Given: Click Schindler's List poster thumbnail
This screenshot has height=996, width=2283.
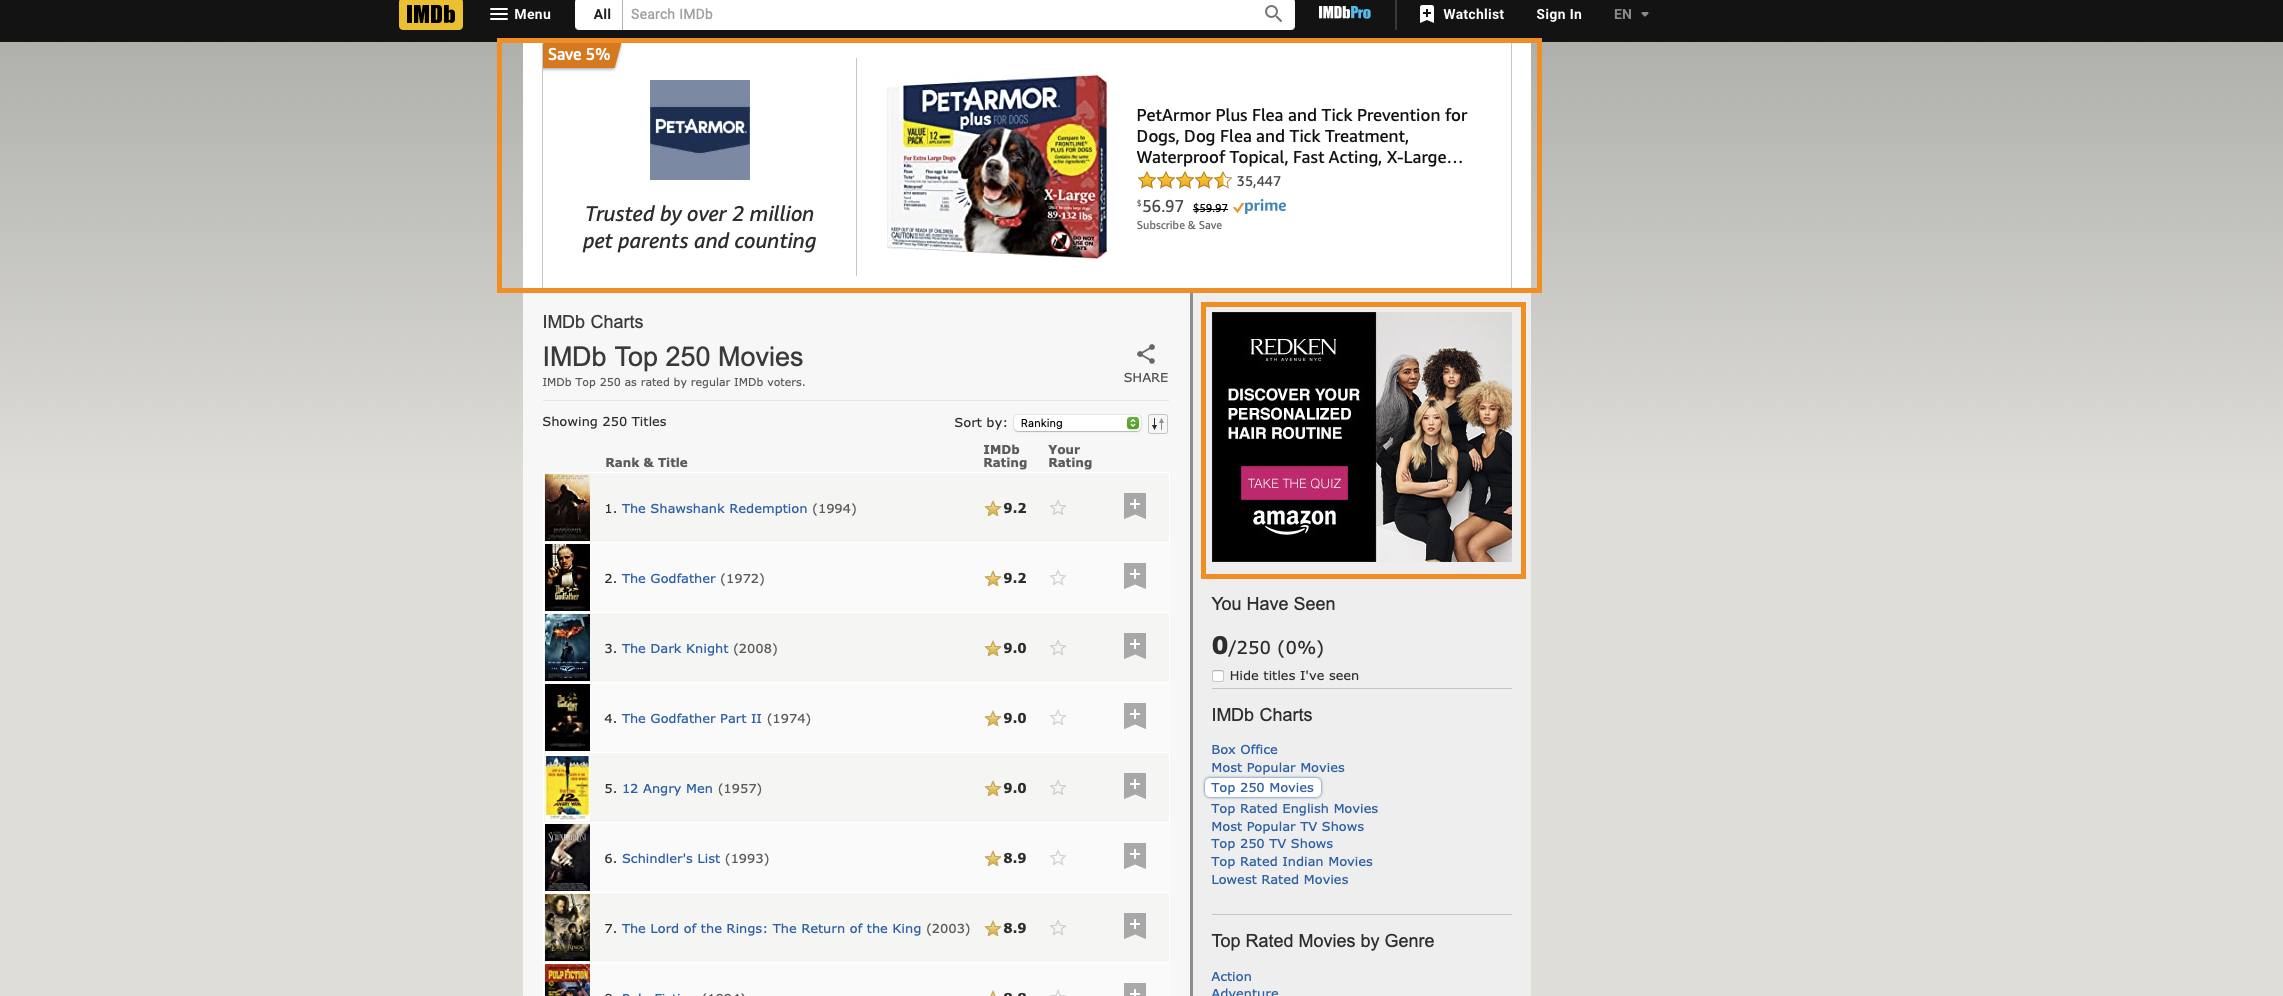Looking at the screenshot, I should 567,857.
